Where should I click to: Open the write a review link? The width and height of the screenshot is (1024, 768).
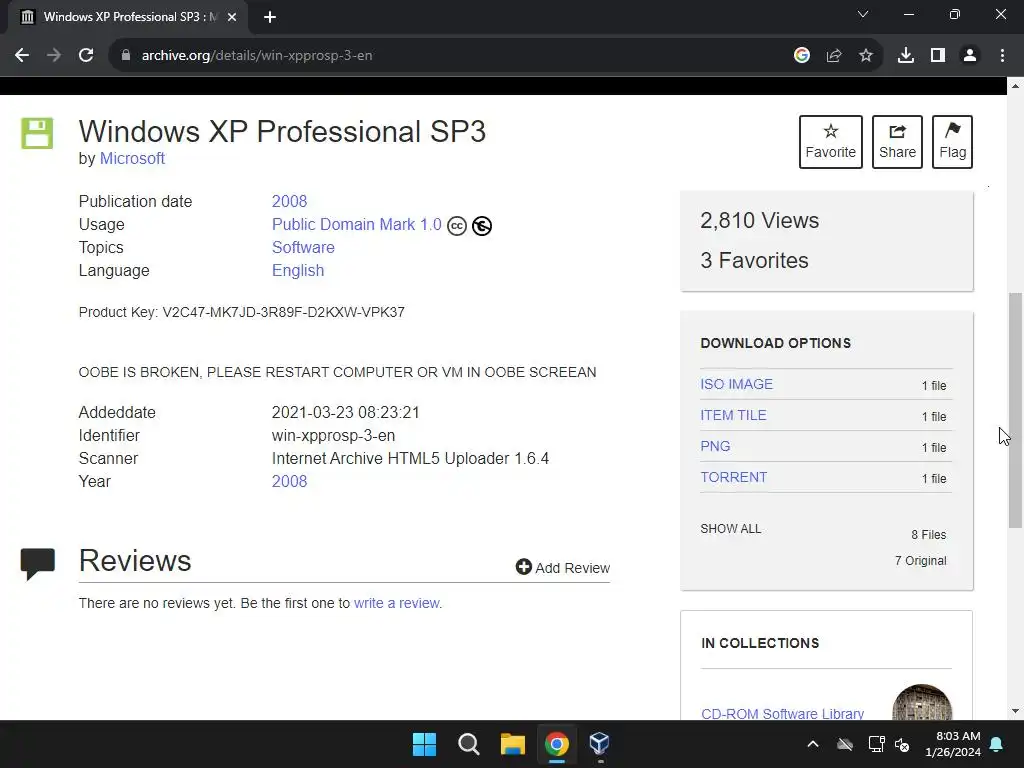(396, 603)
